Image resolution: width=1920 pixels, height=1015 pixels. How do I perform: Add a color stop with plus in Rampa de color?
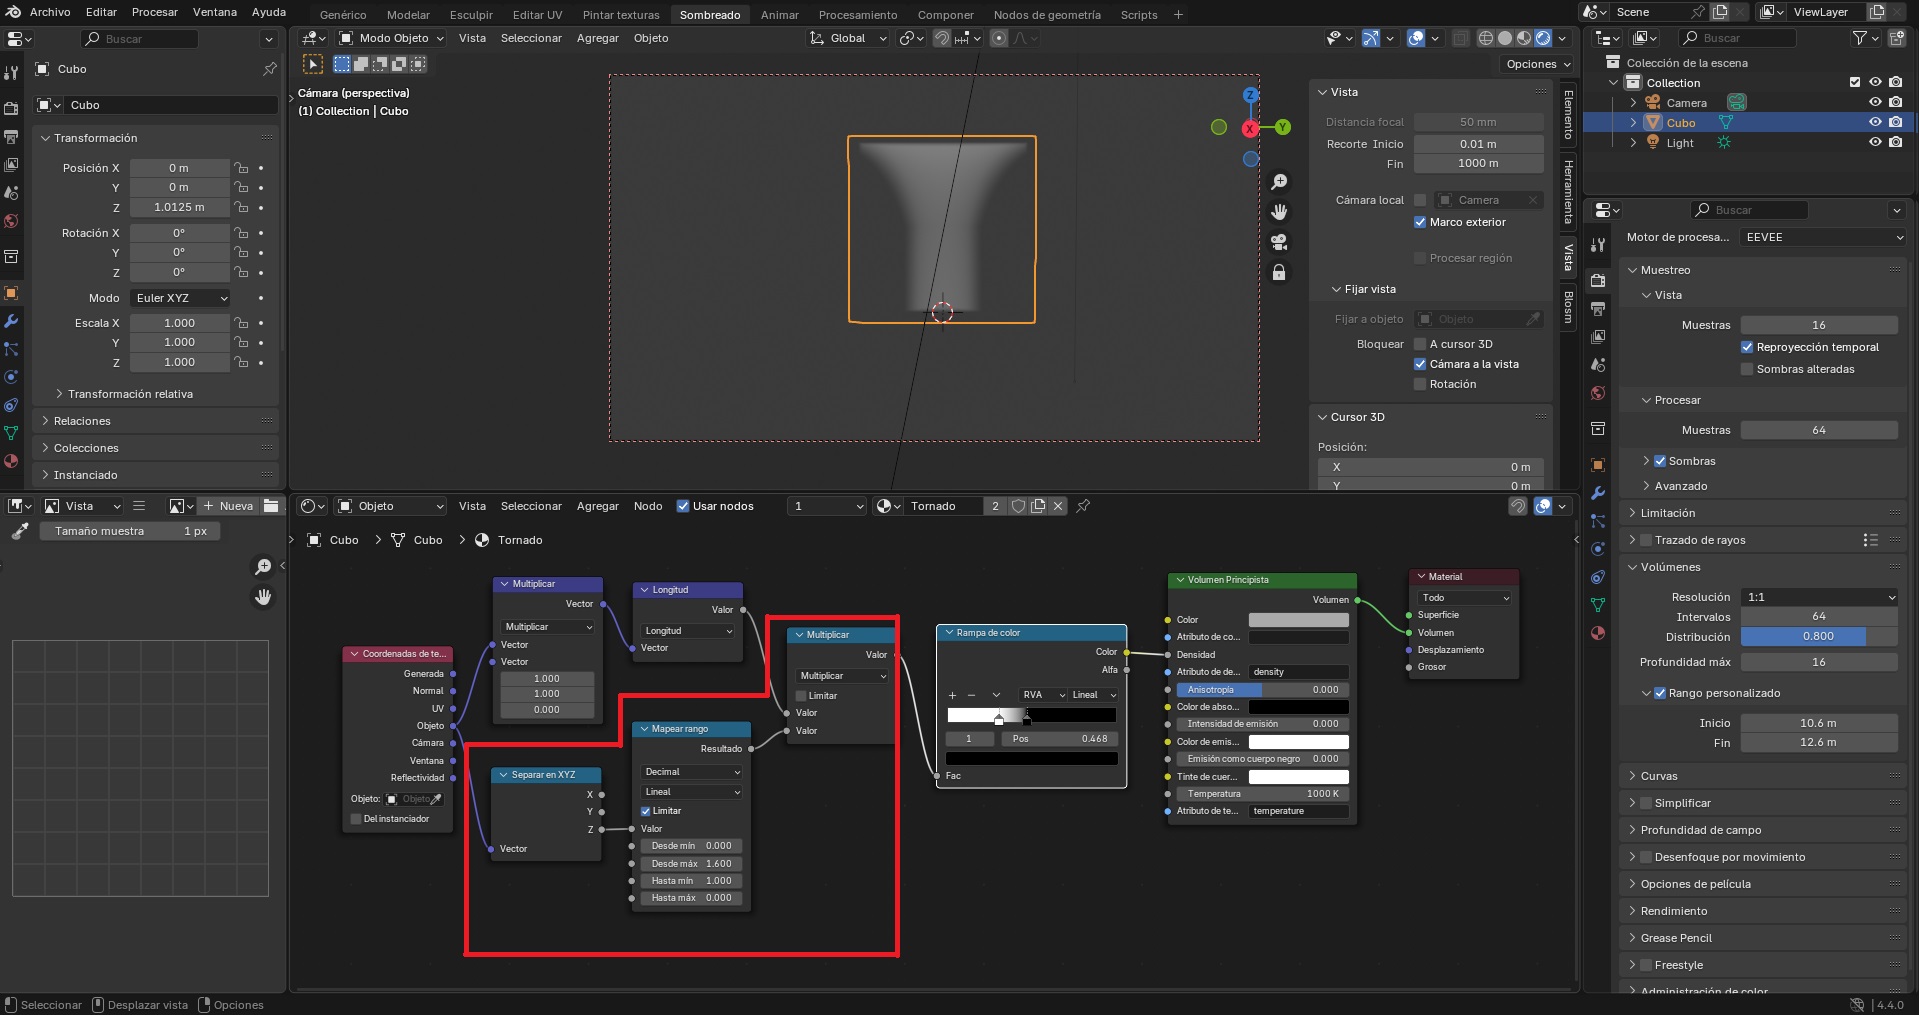[952, 695]
